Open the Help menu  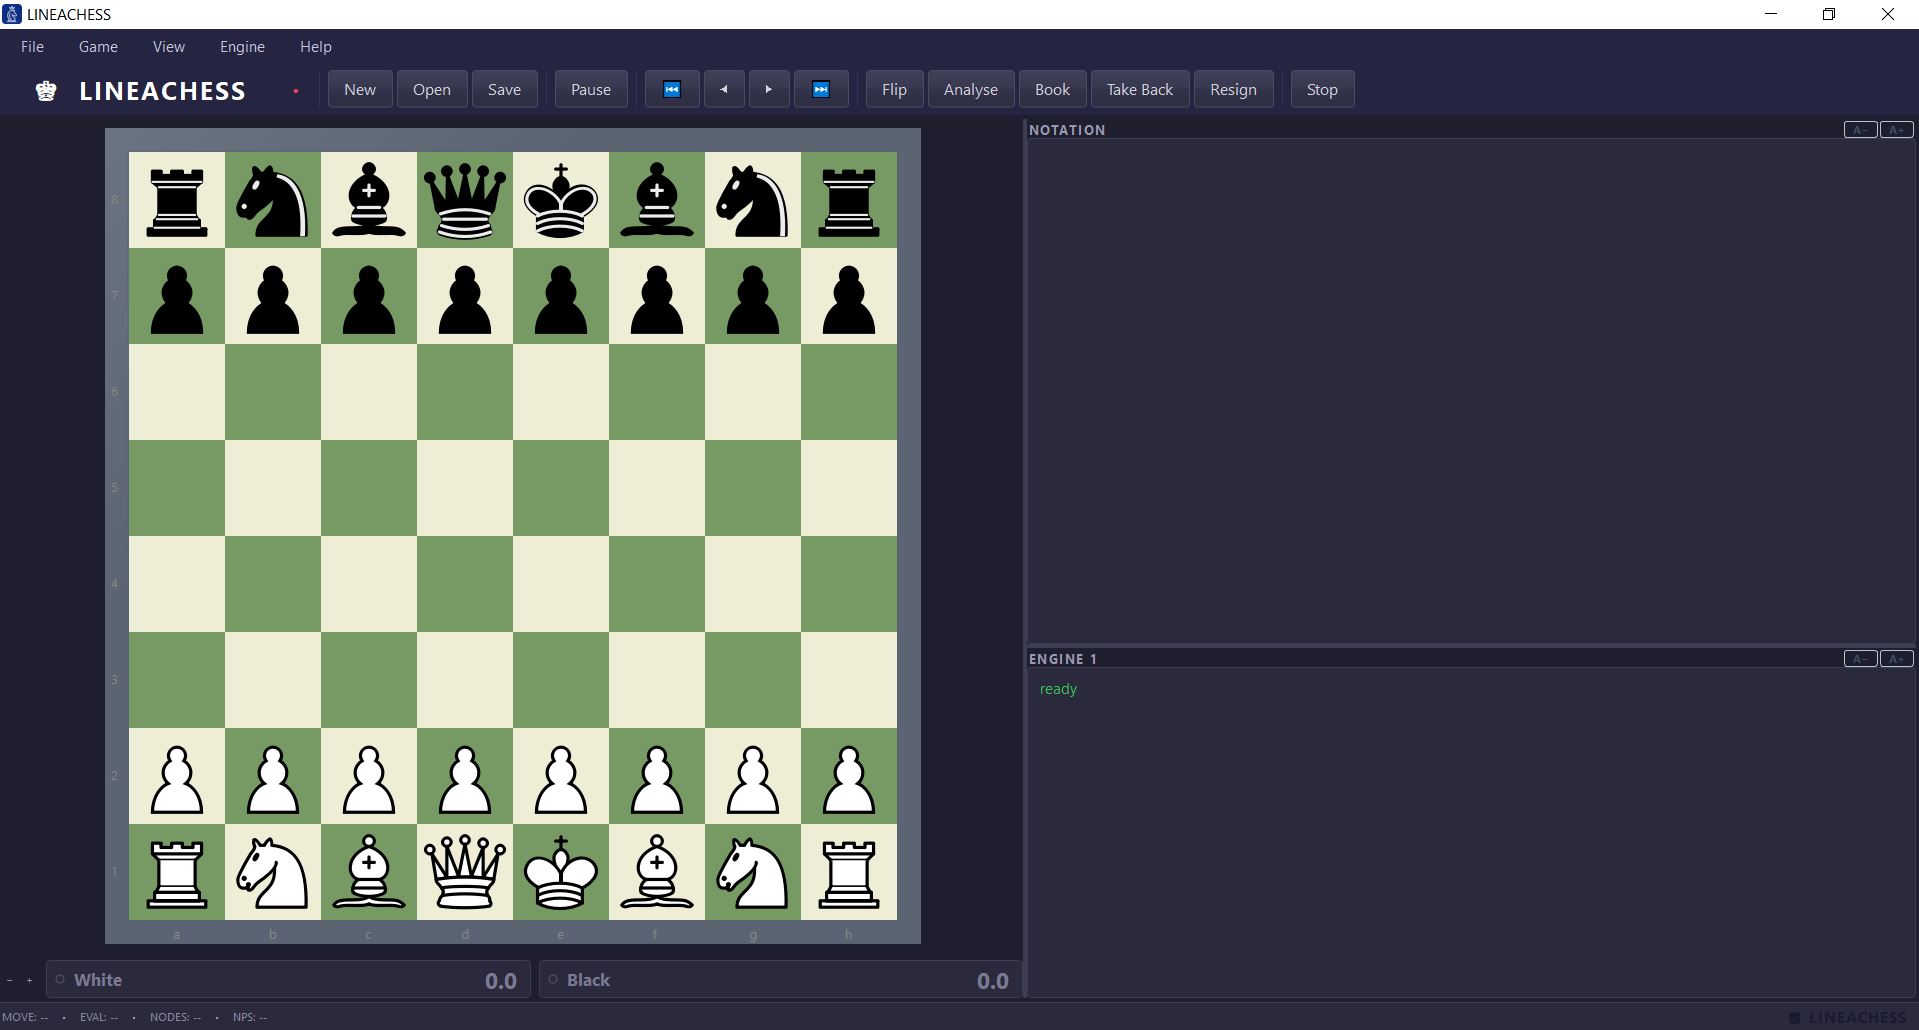315,46
